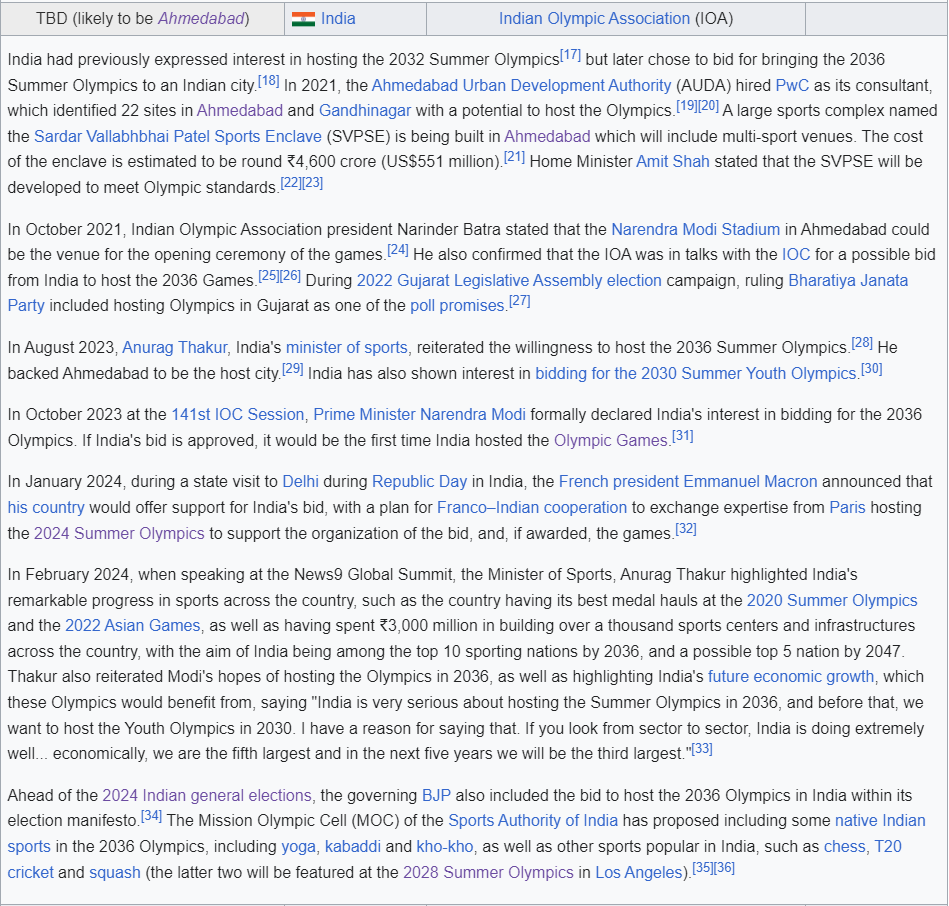Open citation reference [29]

coord(292,369)
